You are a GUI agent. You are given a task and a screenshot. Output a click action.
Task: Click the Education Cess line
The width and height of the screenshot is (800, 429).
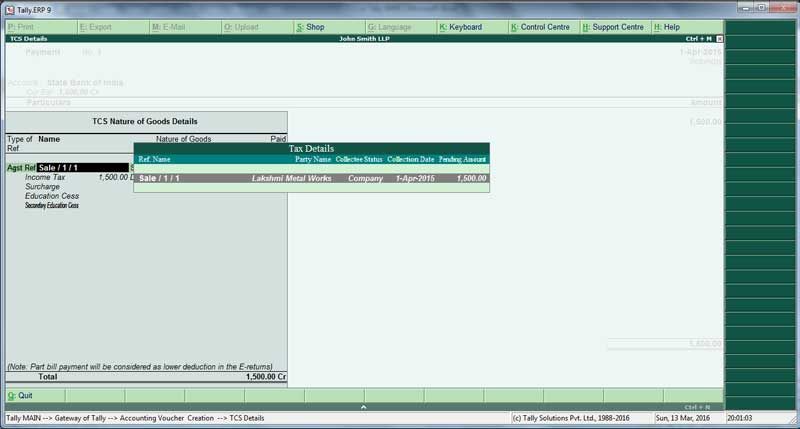(52, 196)
